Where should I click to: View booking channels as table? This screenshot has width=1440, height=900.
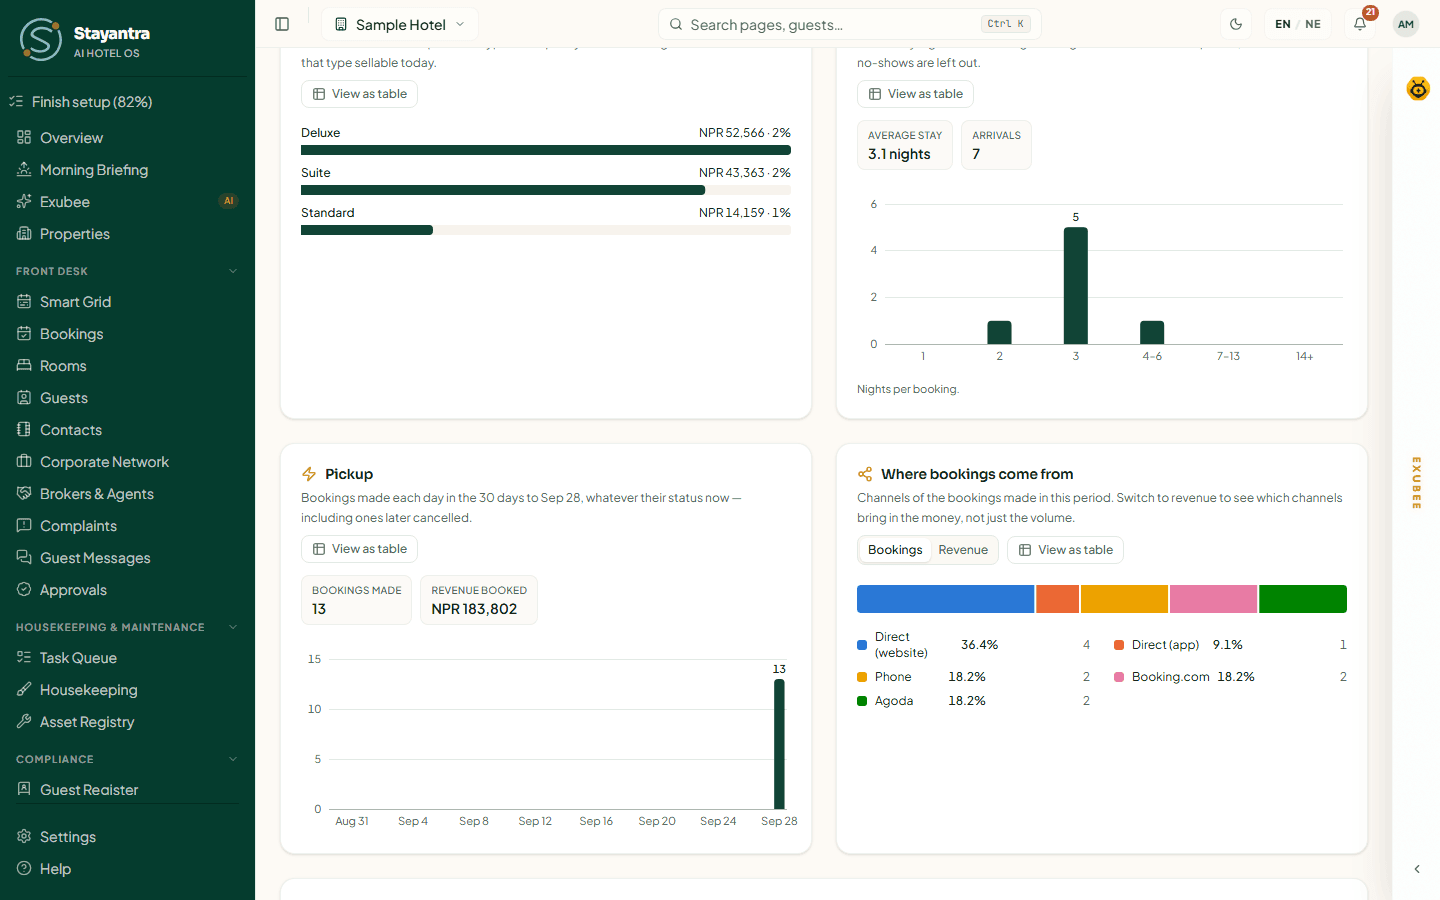pyautogui.click(x=1065, y=550)
